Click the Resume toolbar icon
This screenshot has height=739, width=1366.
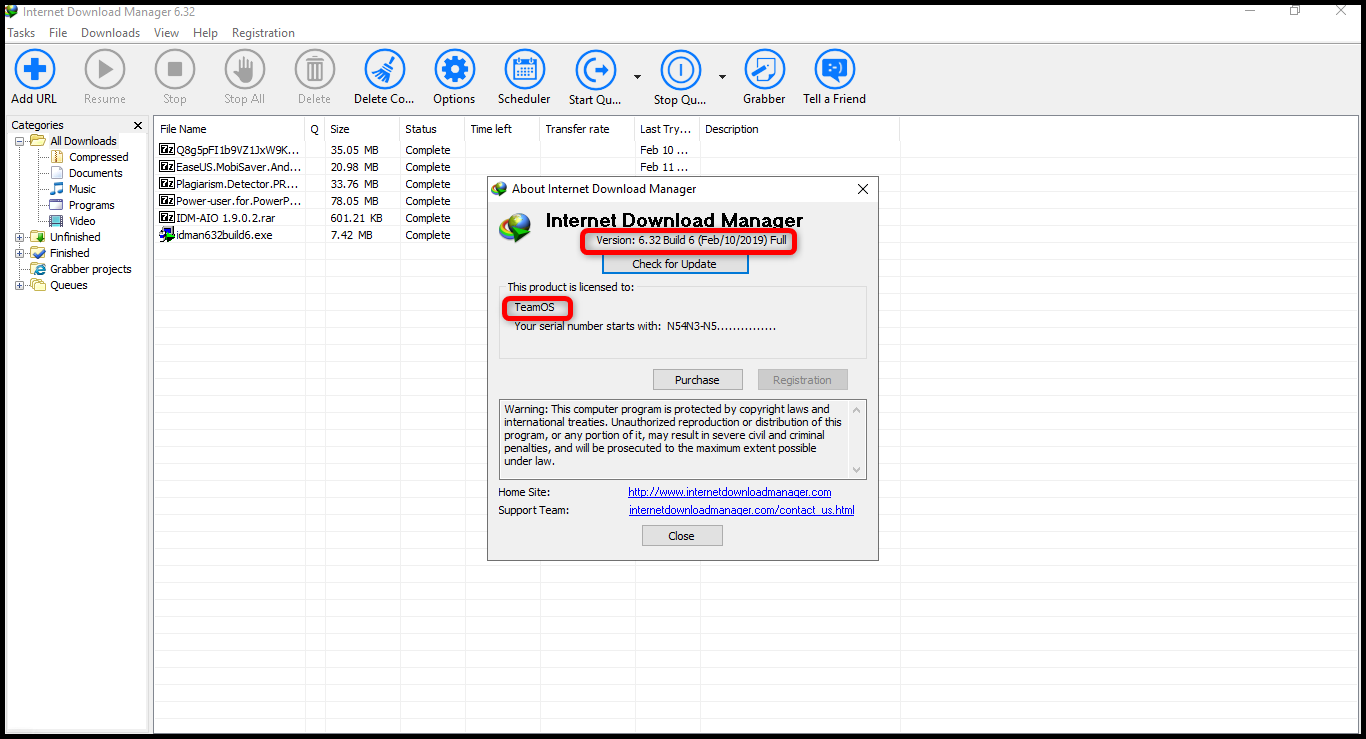105,70
